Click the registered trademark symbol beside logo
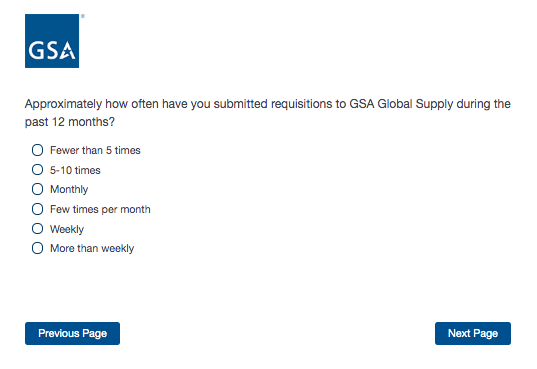The height and width of the screenshot is (369, 537). (x=83, y=16)
